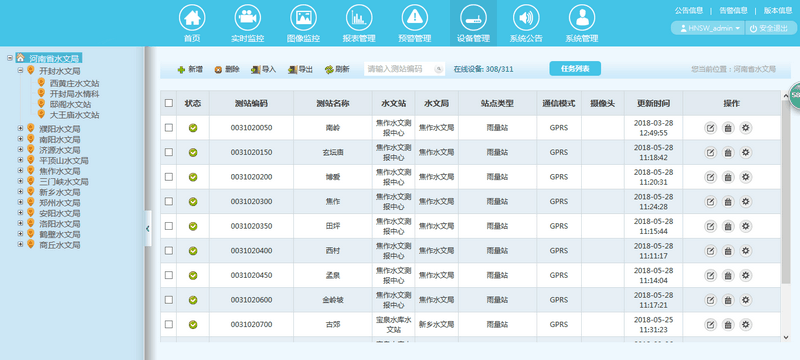Expand the 濮阳水文局 tree node
This screenshot has height=360, width=800.
(20, 128)
